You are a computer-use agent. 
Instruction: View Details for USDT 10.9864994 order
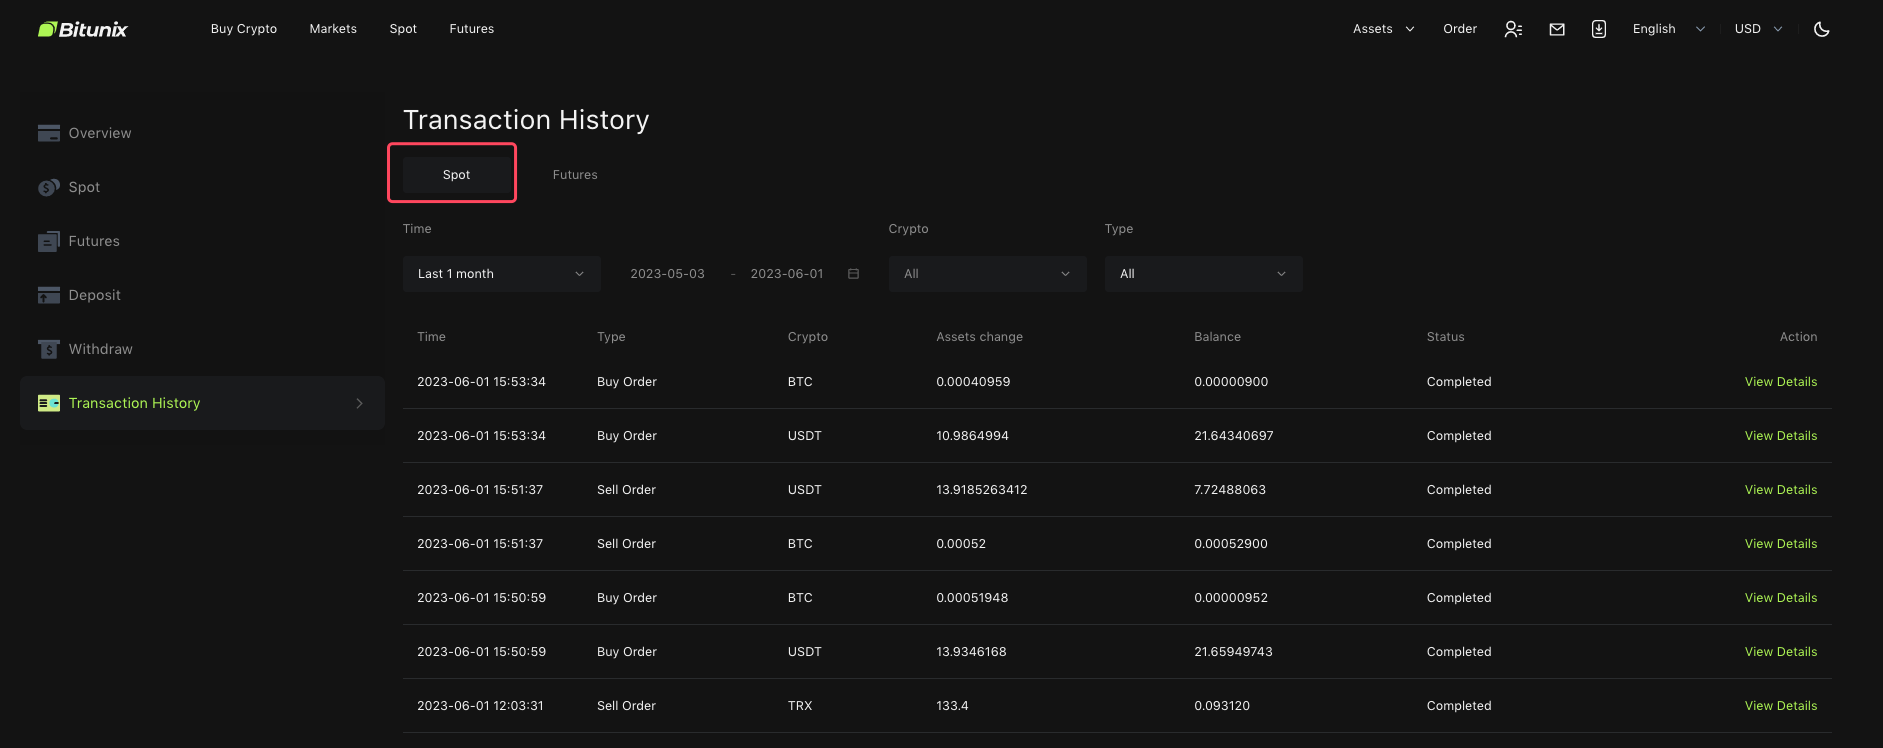1781,436
